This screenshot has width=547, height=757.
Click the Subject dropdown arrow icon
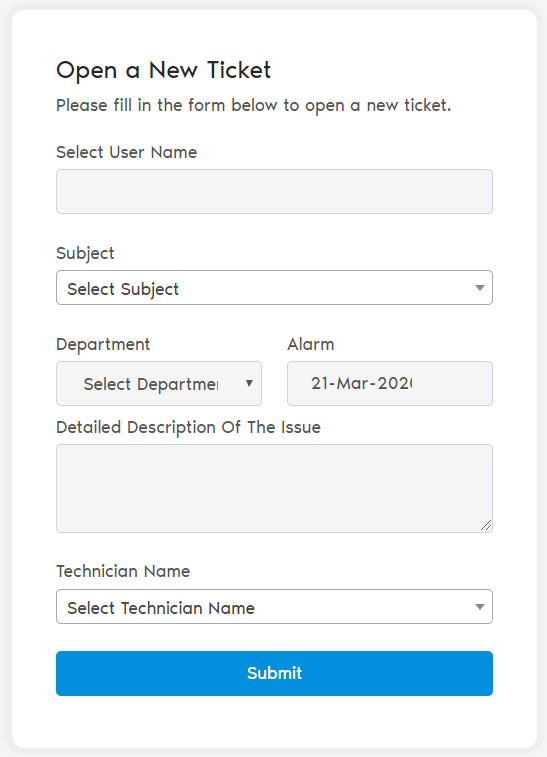click(479, 288)
